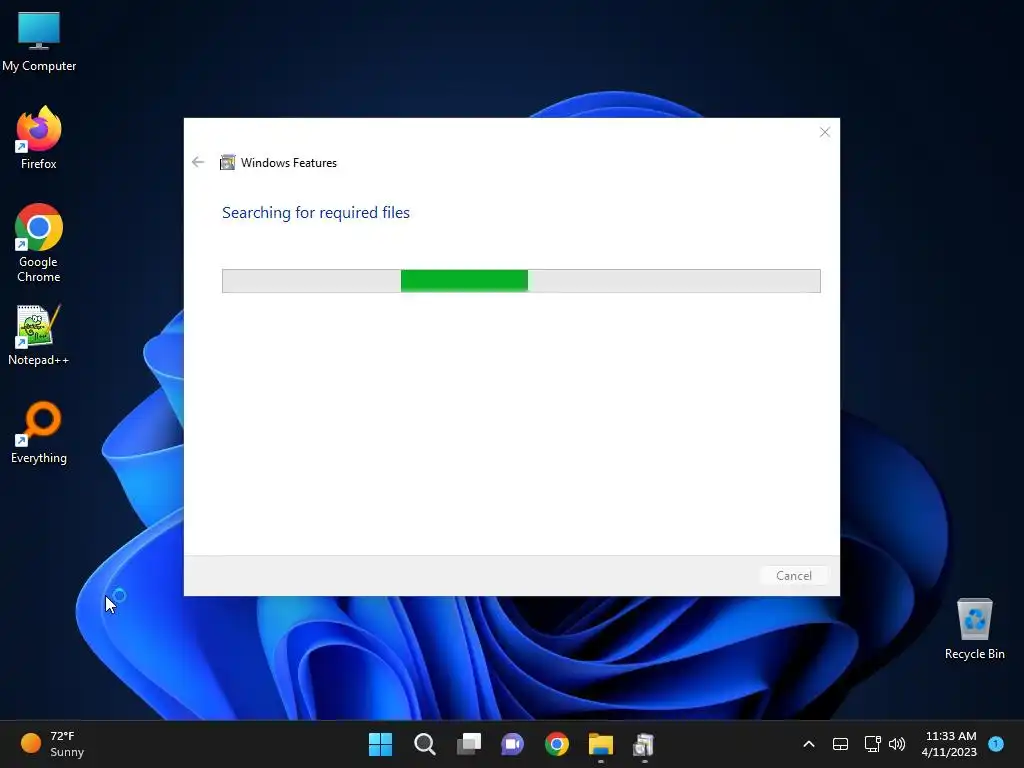Image resolution: width=1024 pixels, height=768 pixels.
Task: Open File Explorer from taskbar
Action: (601, 744)
